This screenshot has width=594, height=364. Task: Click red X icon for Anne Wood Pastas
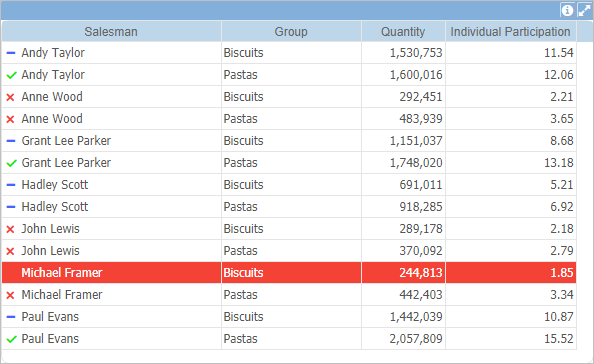[x=11, y=119]
